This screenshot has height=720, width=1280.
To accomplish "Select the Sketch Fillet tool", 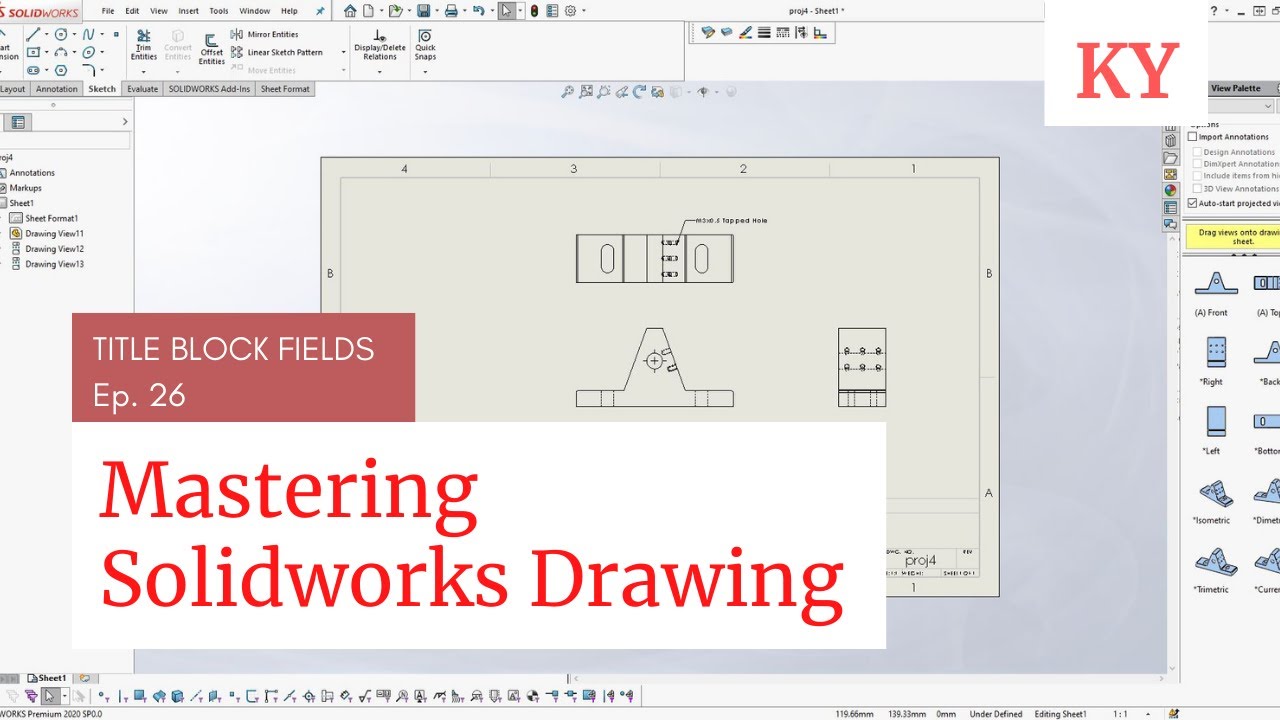I will click(89, 70).
